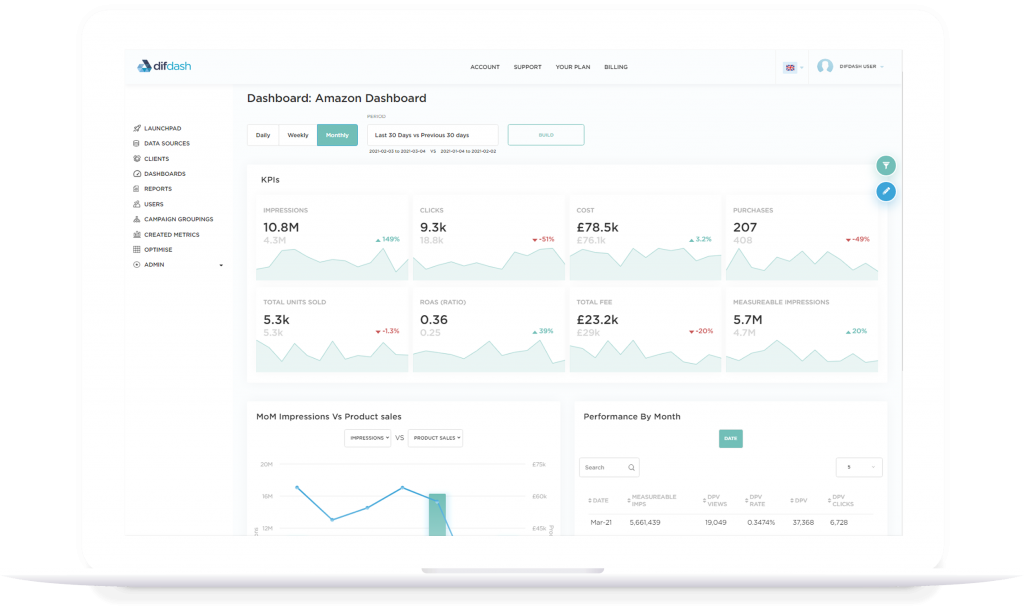
Task: Click the ROAS (RATIO) KPI card
Action: point(488,330)
